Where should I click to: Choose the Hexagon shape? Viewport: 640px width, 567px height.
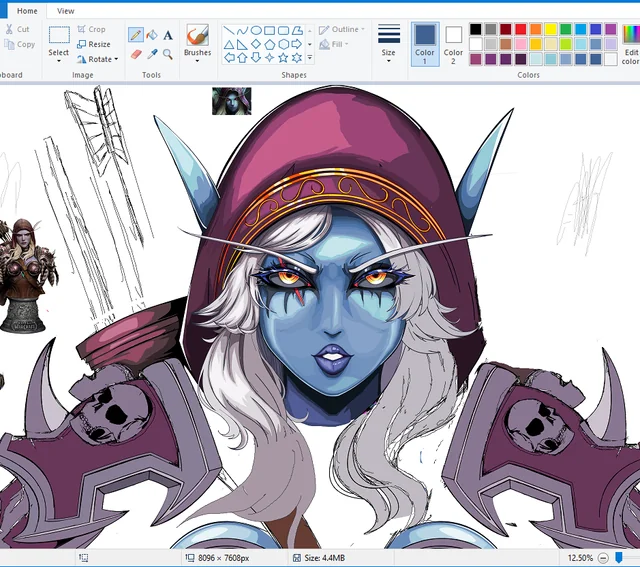coord(283,44)
